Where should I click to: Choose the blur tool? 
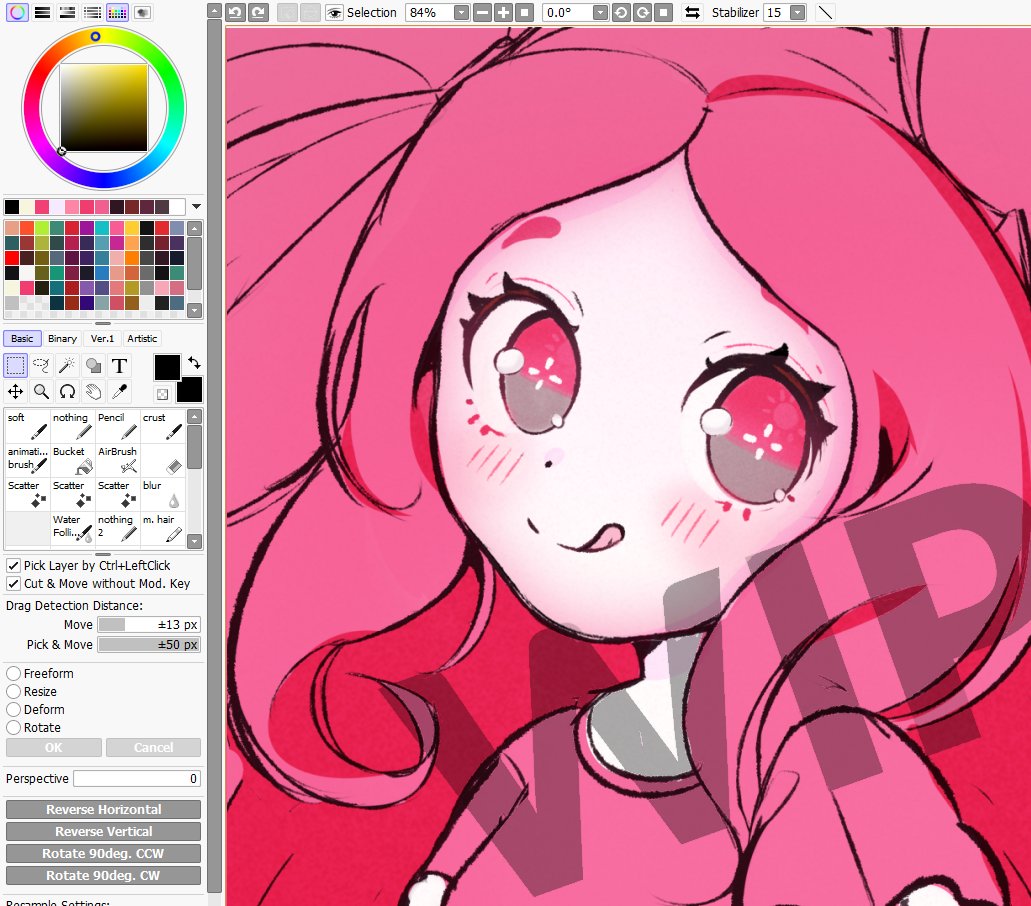click(163, 494)
